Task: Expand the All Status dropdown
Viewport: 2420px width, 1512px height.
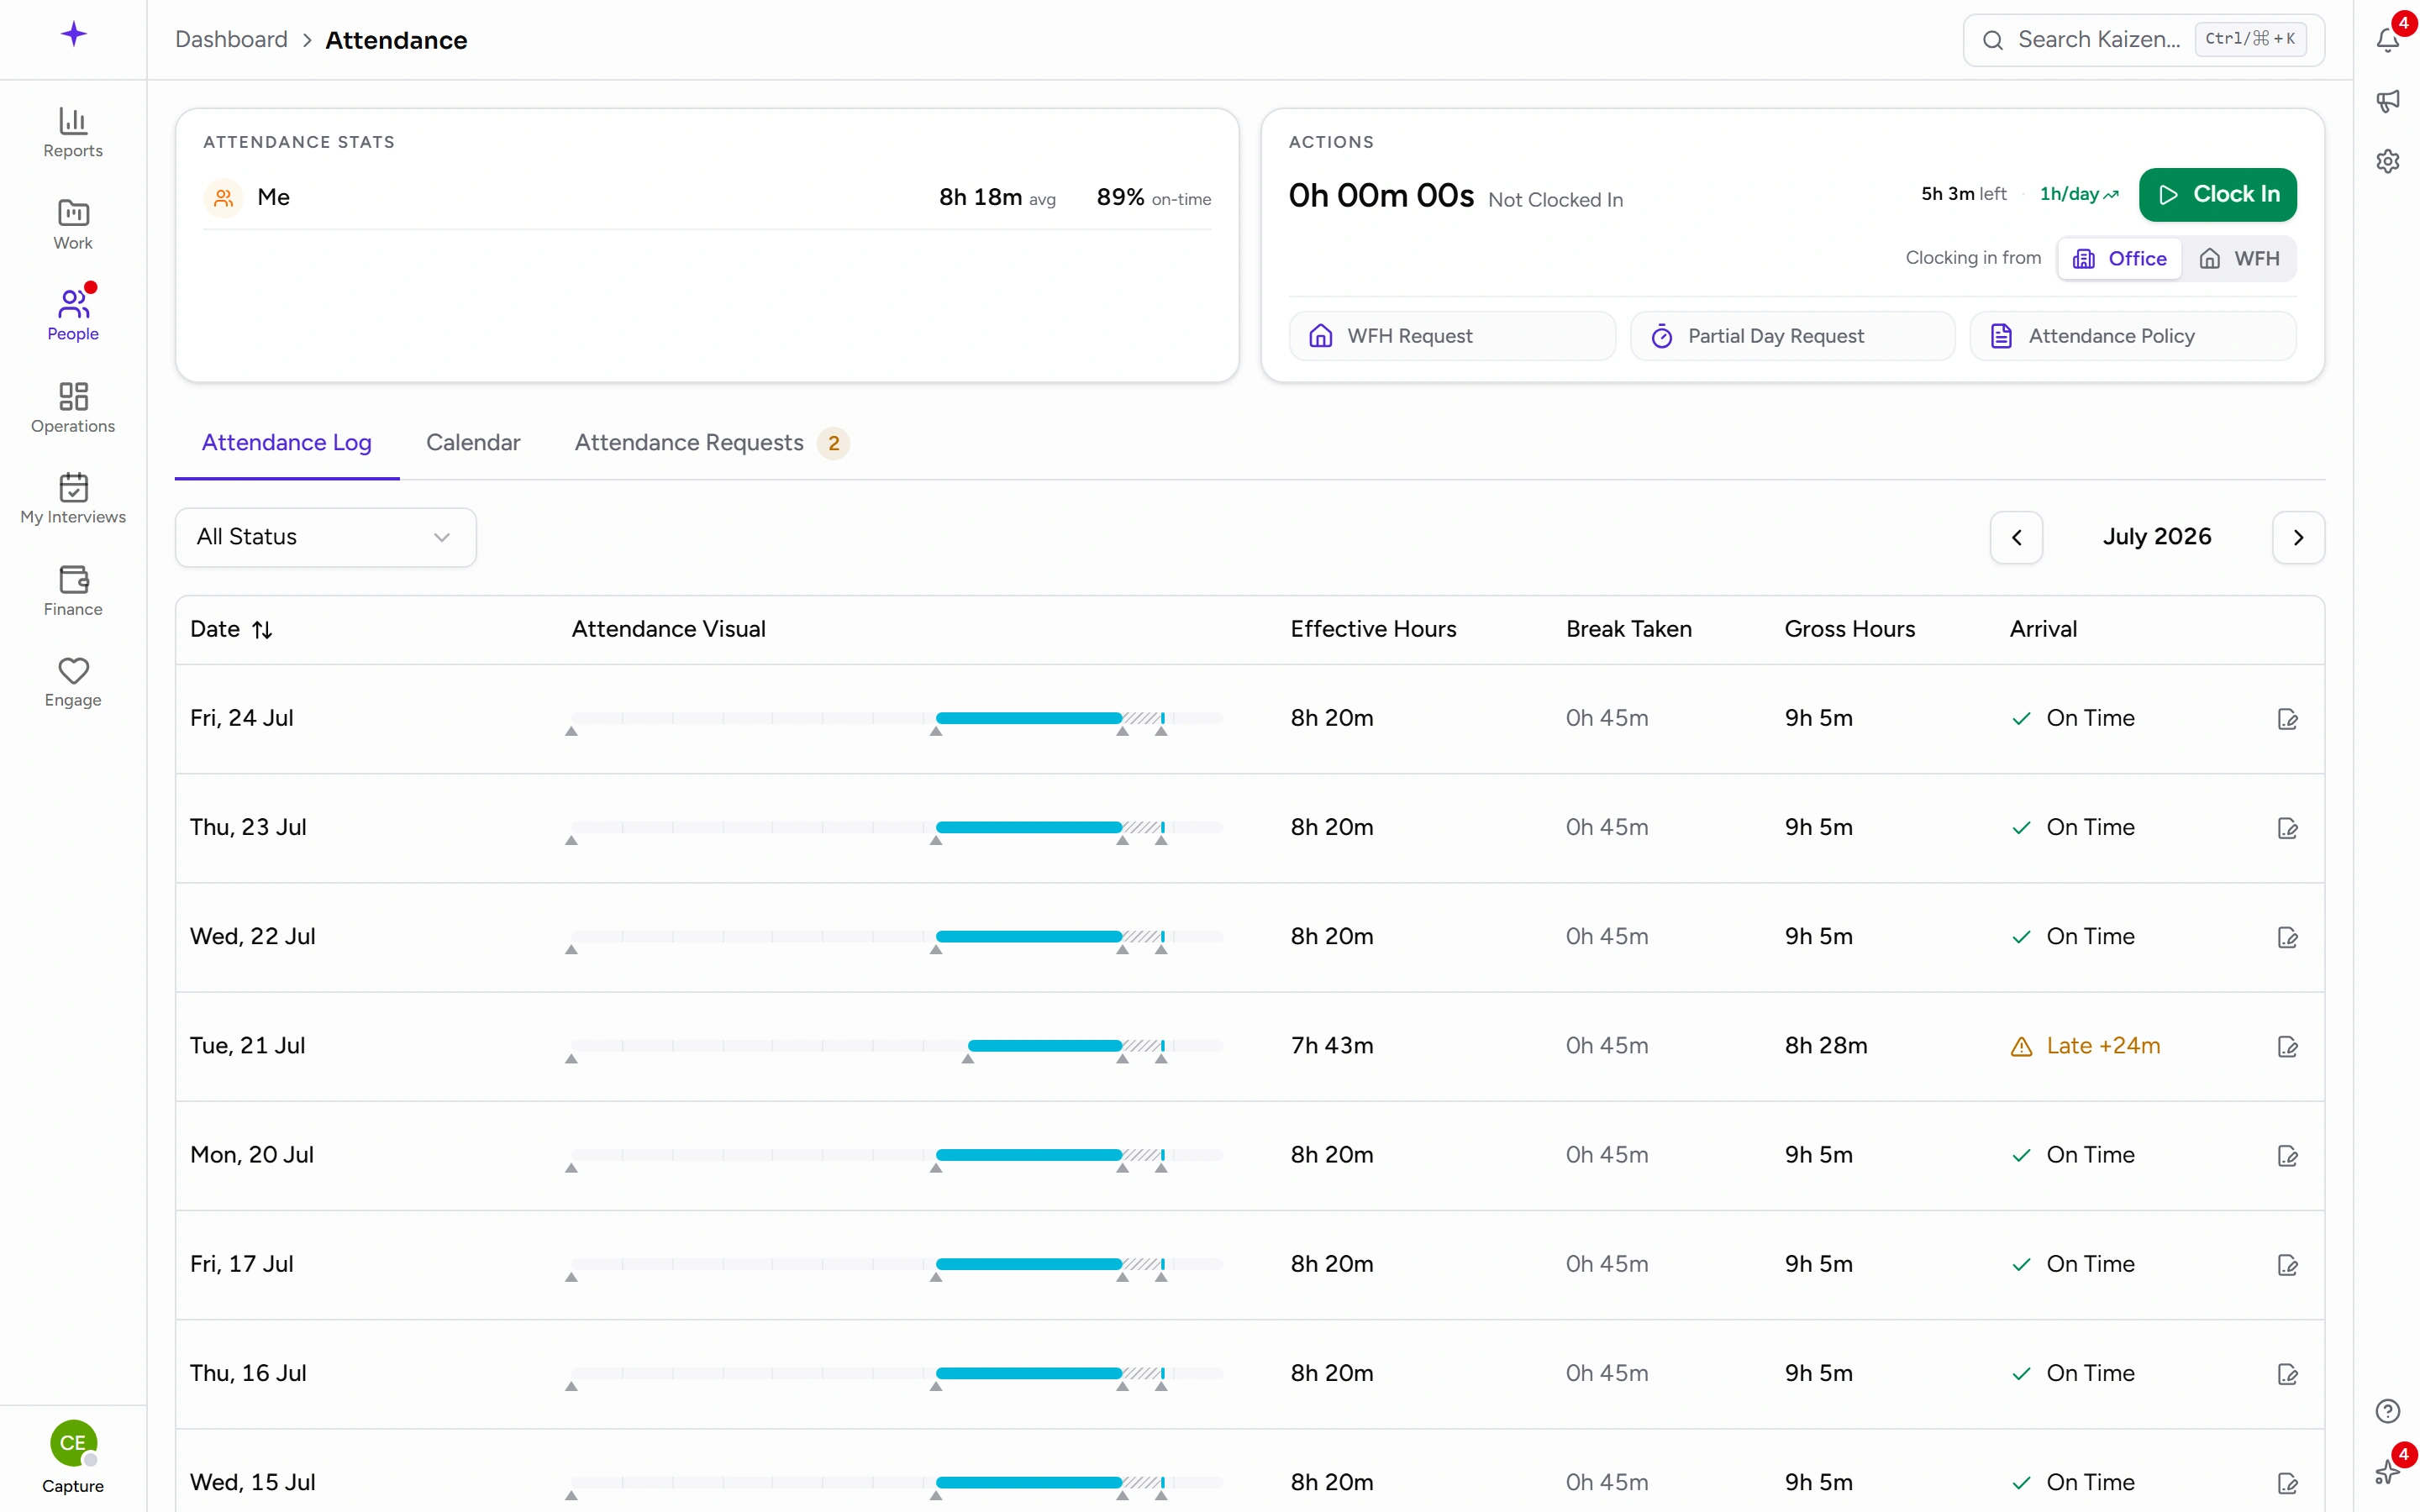Action: click(326, 537)
